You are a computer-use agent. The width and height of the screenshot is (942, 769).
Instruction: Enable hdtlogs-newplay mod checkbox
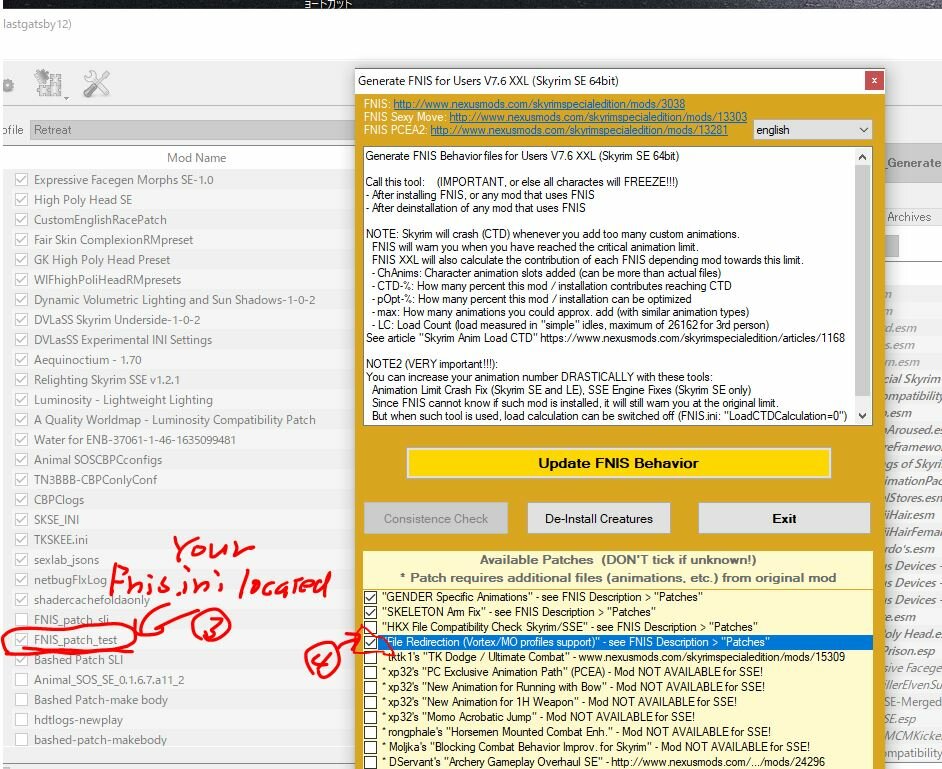click(21, 719)
